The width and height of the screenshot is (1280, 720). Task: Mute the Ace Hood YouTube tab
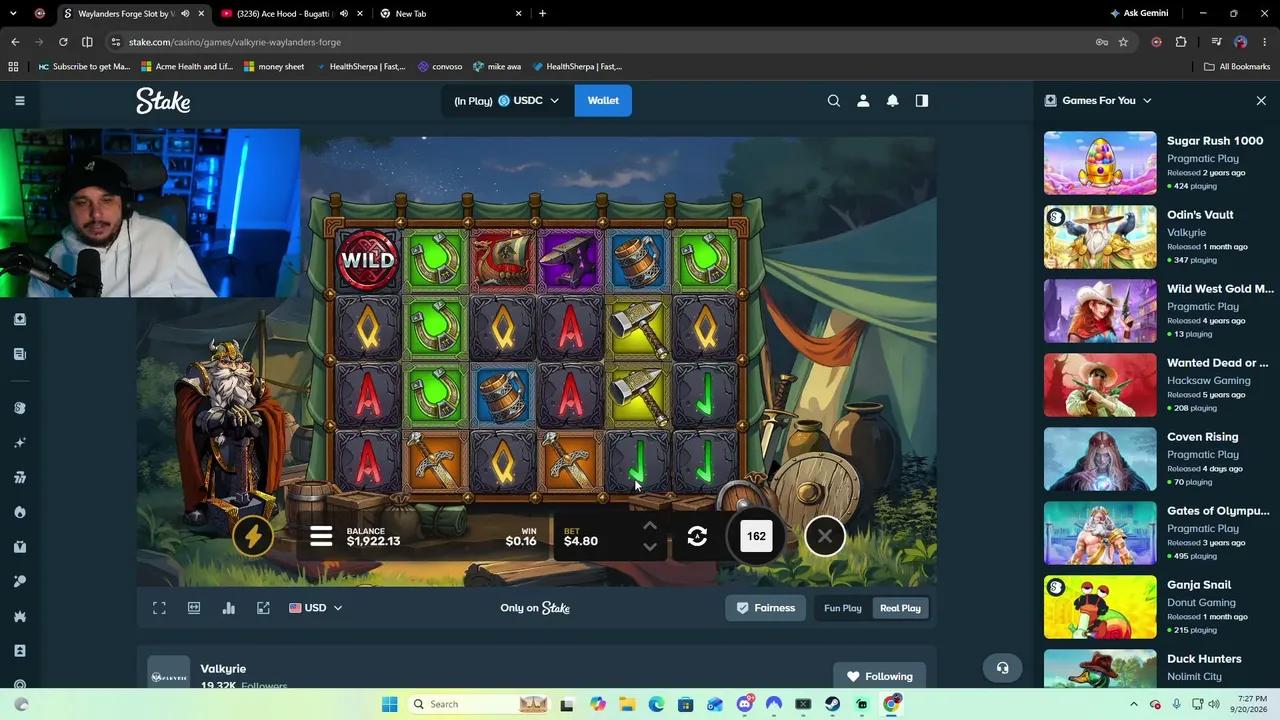(x=344, y=14)
